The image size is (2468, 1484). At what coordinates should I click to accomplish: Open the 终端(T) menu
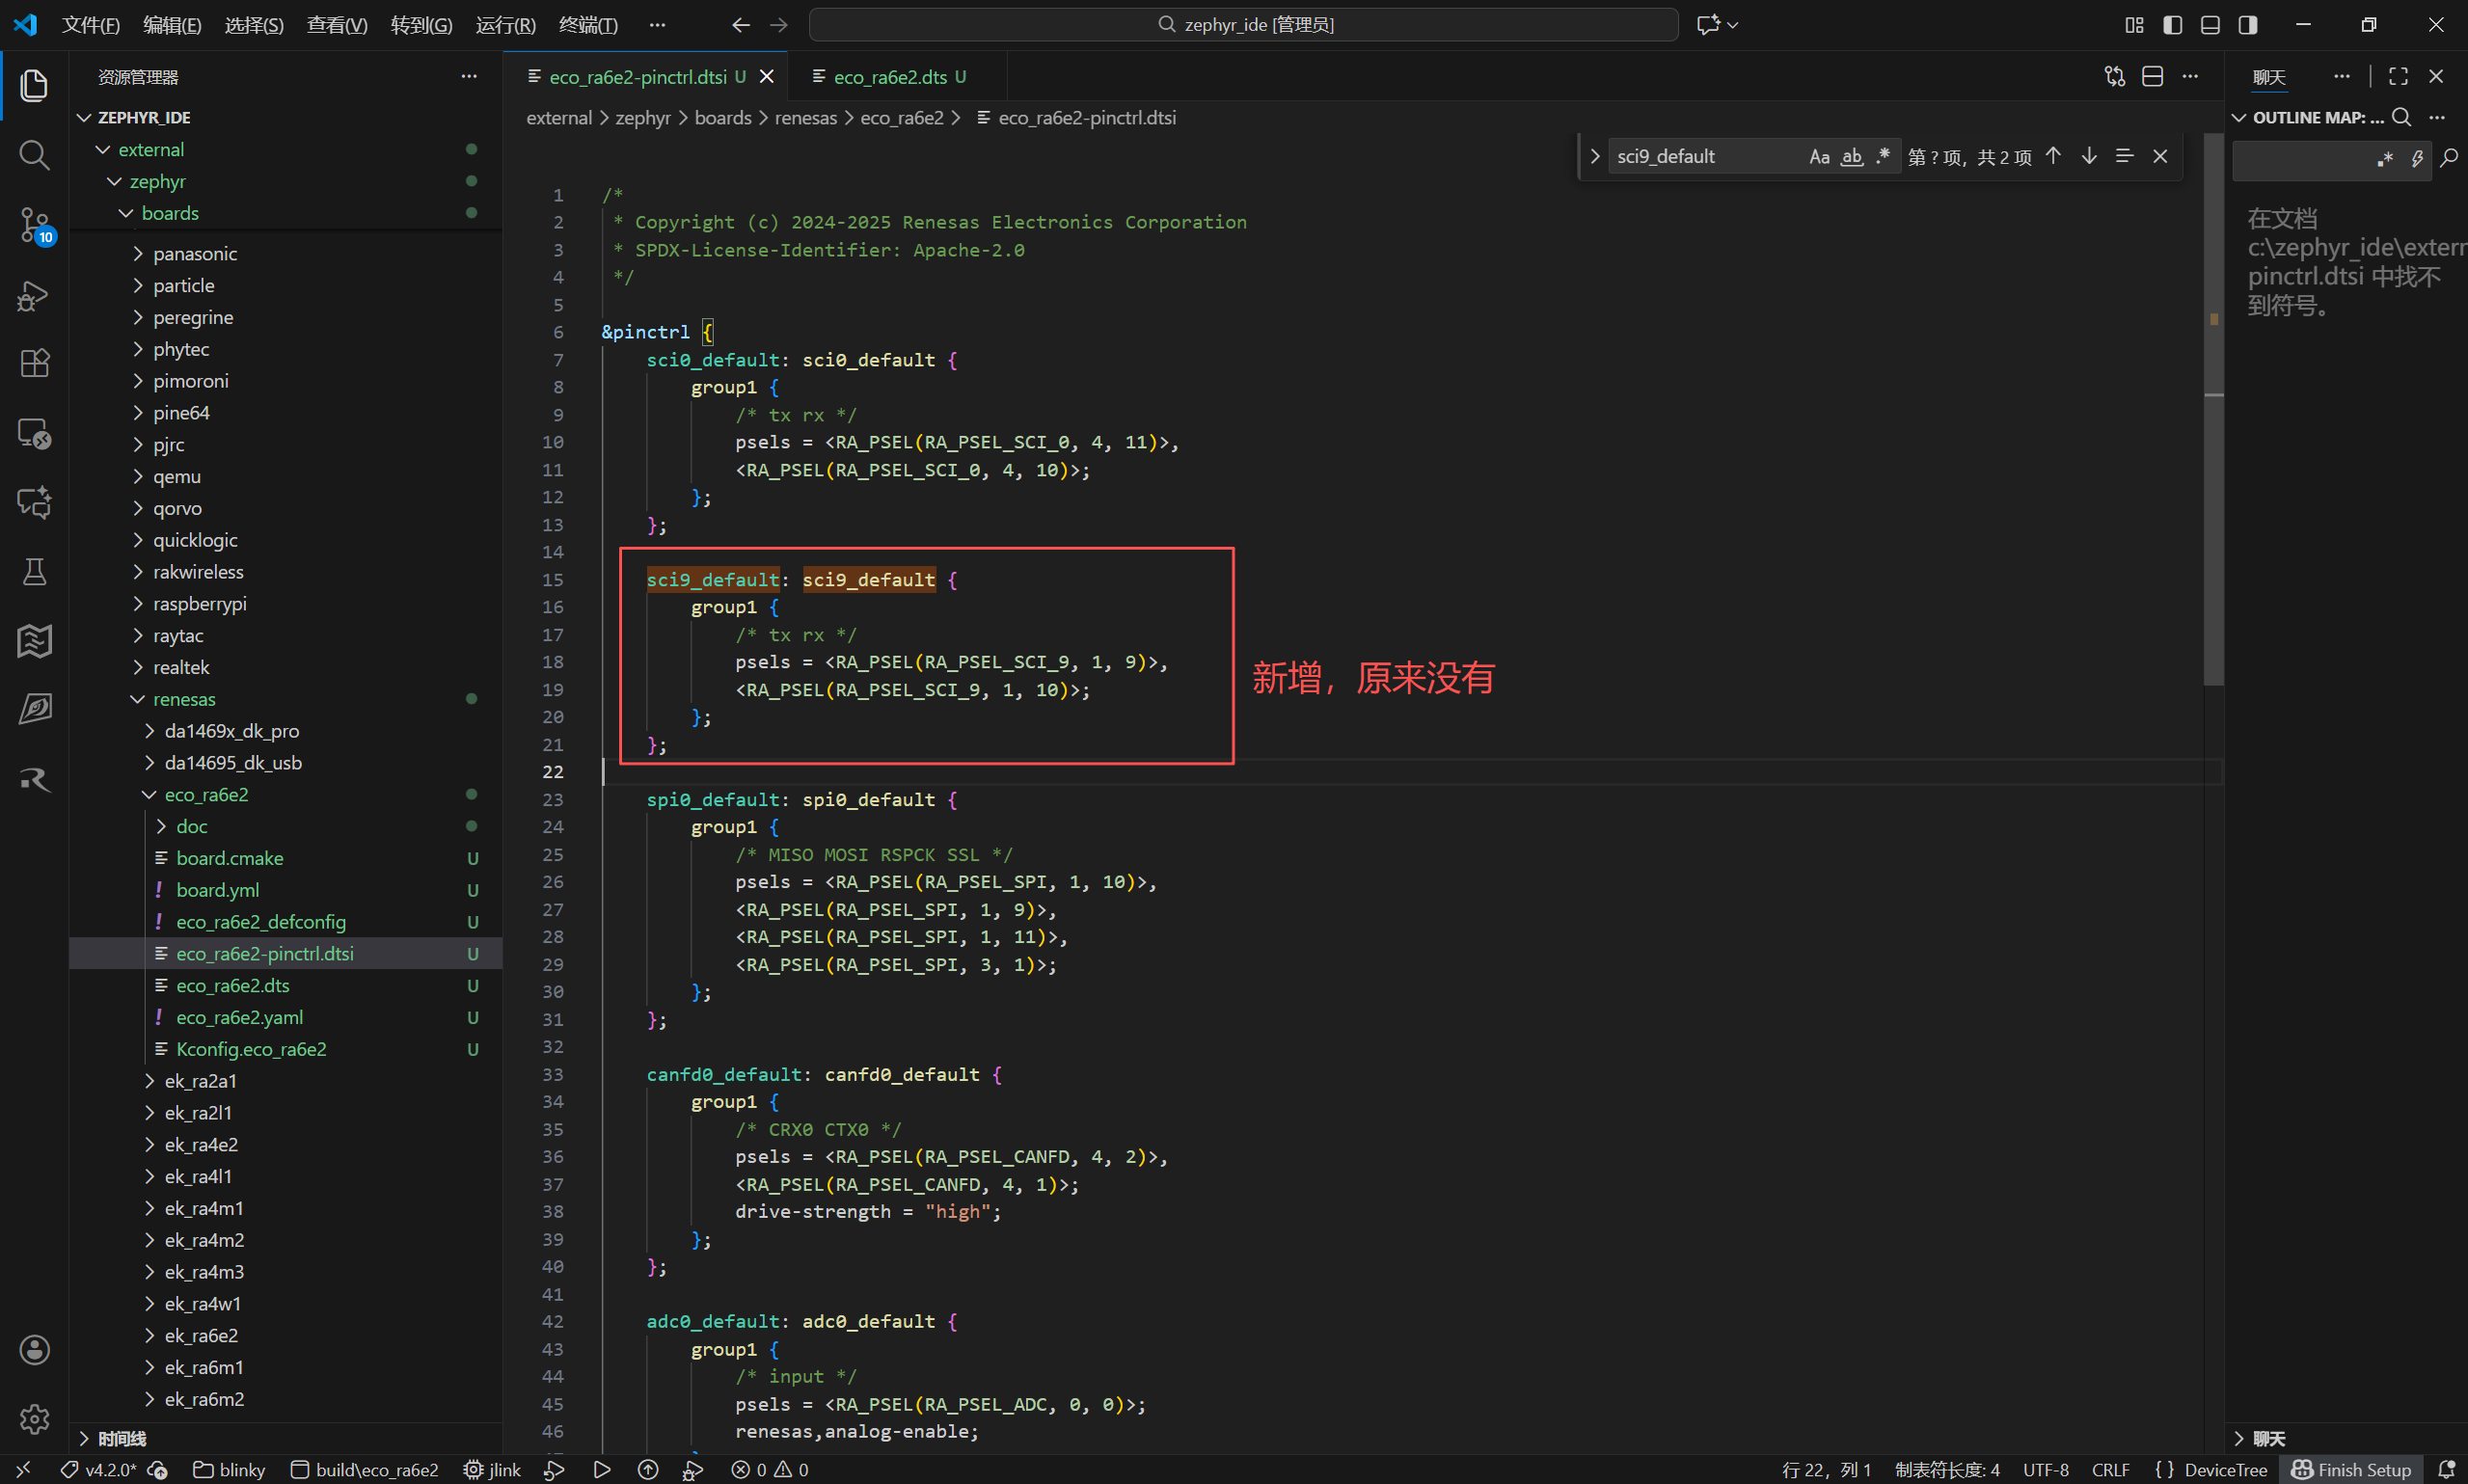coord(588,25)
